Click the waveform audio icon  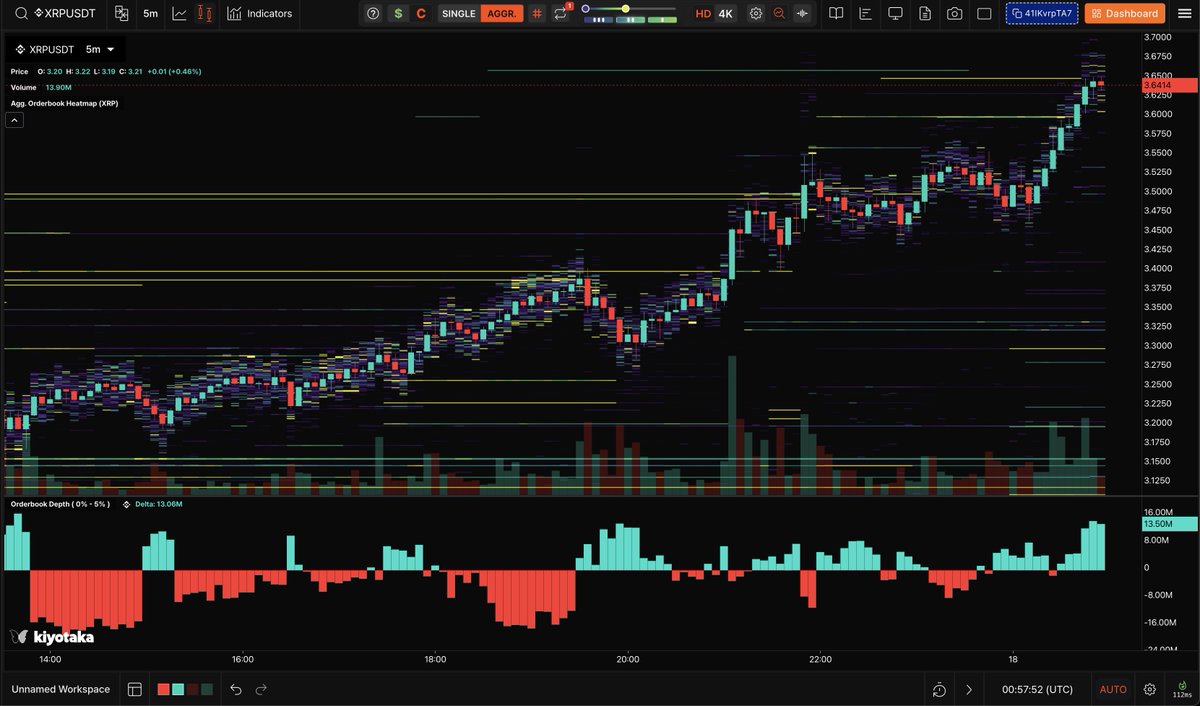[802, 14]
